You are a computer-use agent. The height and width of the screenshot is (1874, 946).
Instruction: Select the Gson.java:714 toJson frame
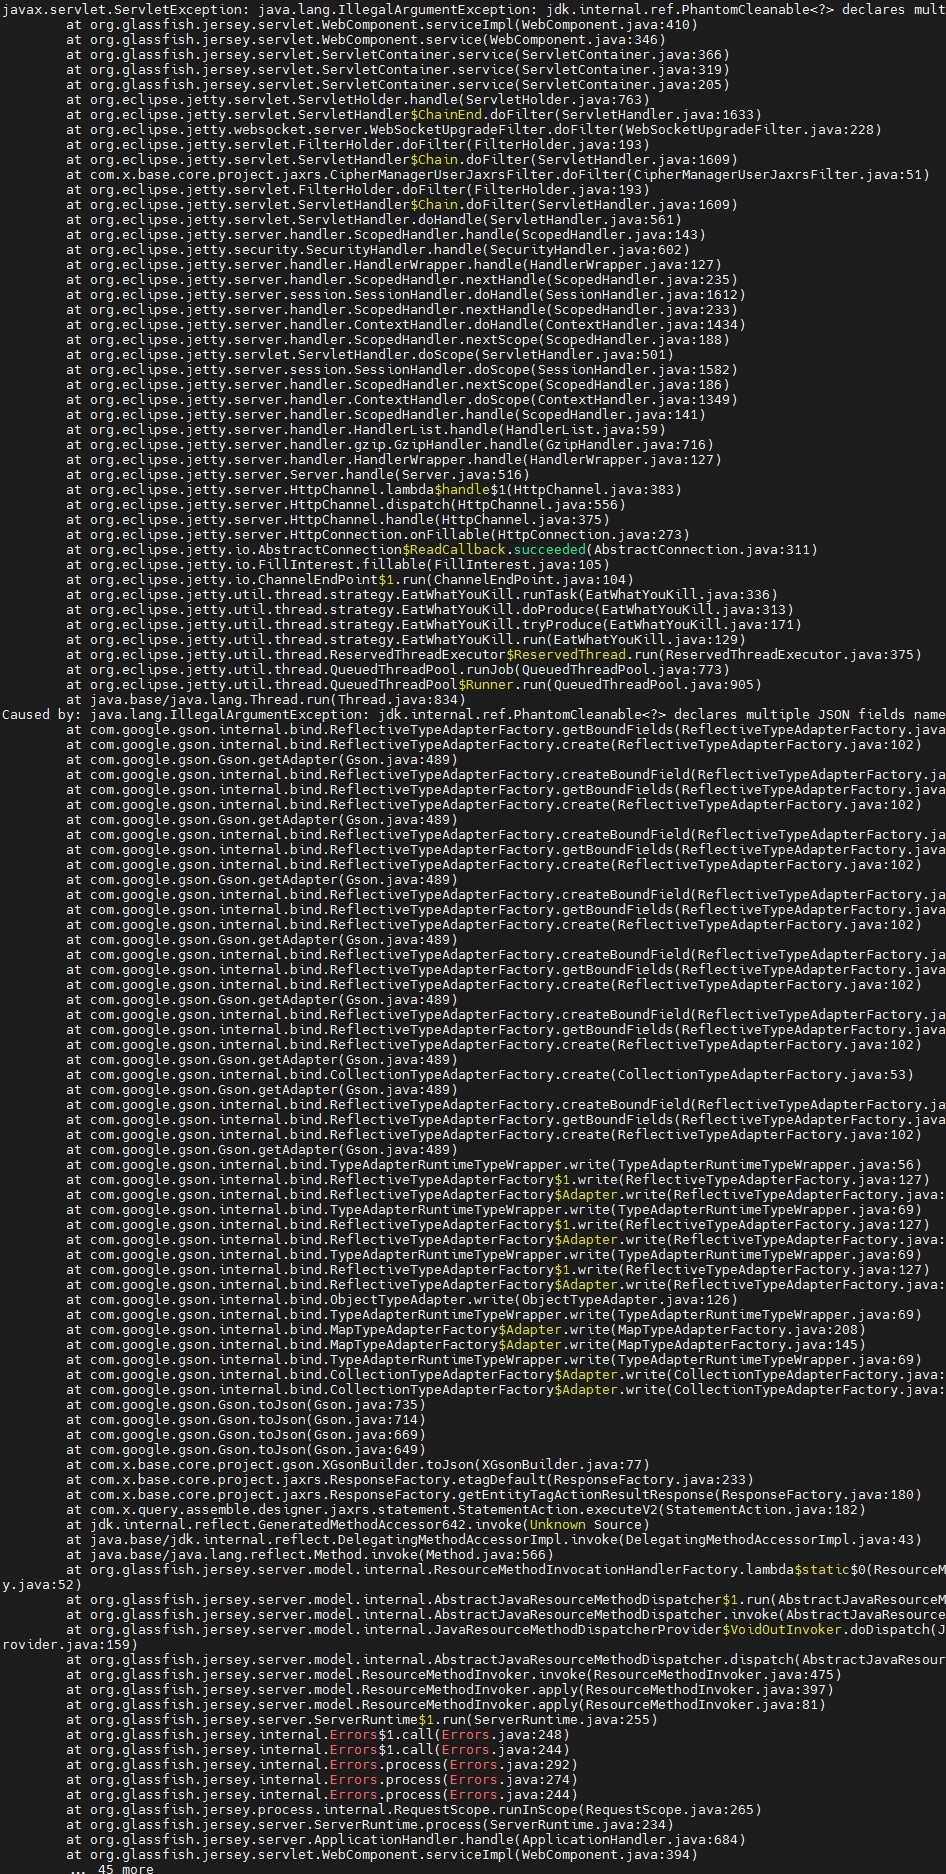(246, 1419)
